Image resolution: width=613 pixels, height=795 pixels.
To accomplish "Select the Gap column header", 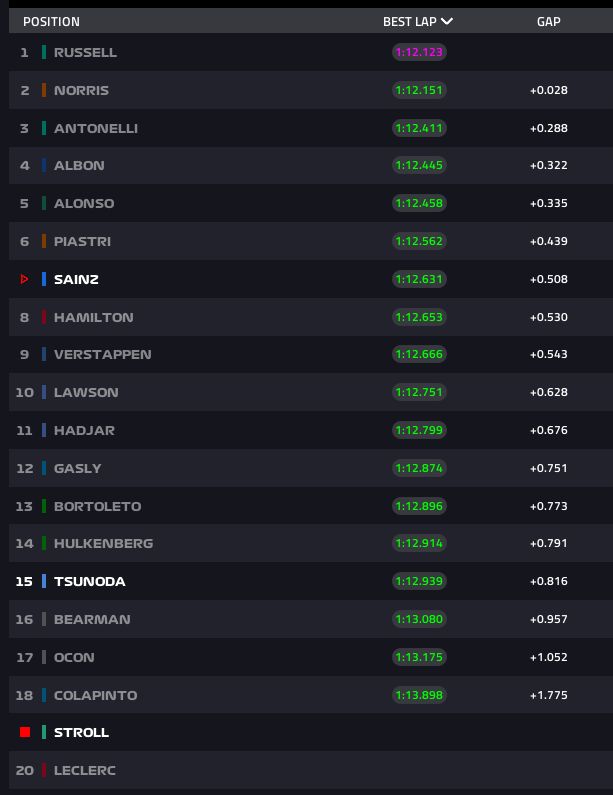I will point(548,21).
